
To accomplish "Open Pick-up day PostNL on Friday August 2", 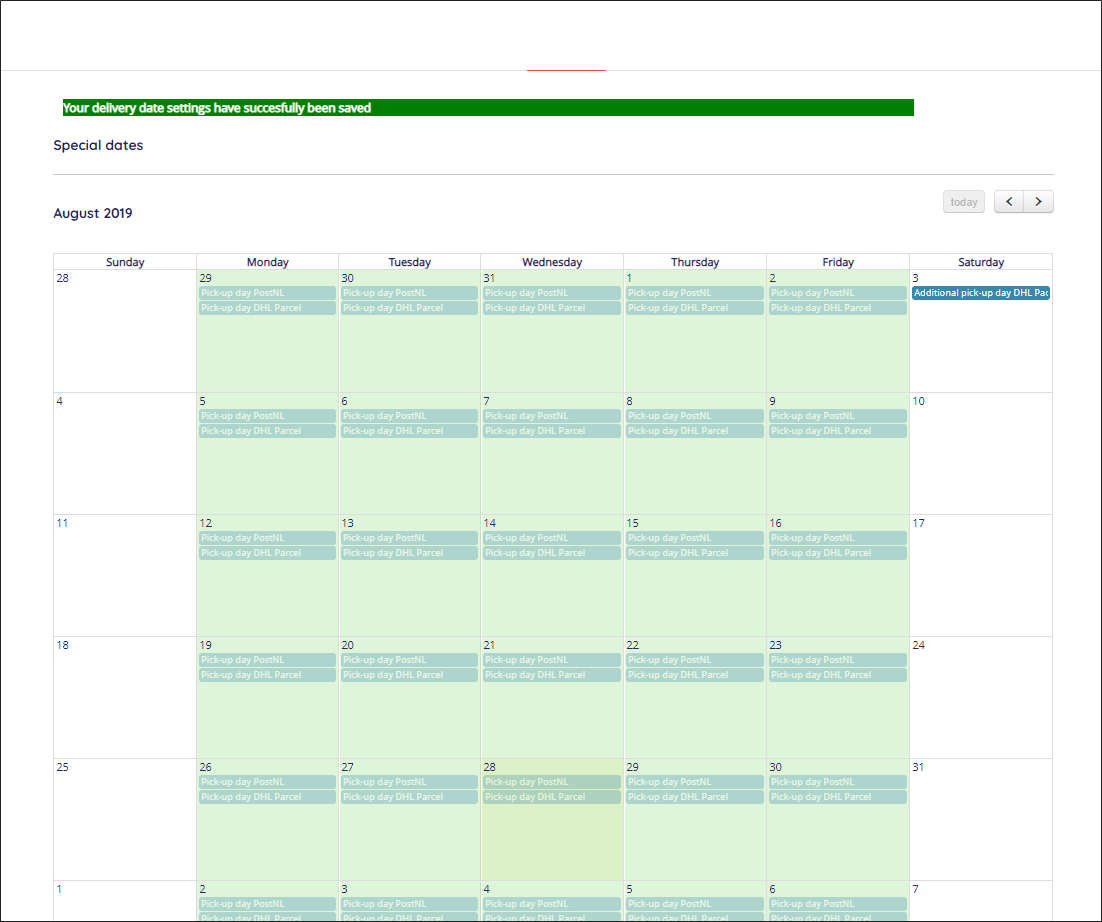I will tap(838, 293).
